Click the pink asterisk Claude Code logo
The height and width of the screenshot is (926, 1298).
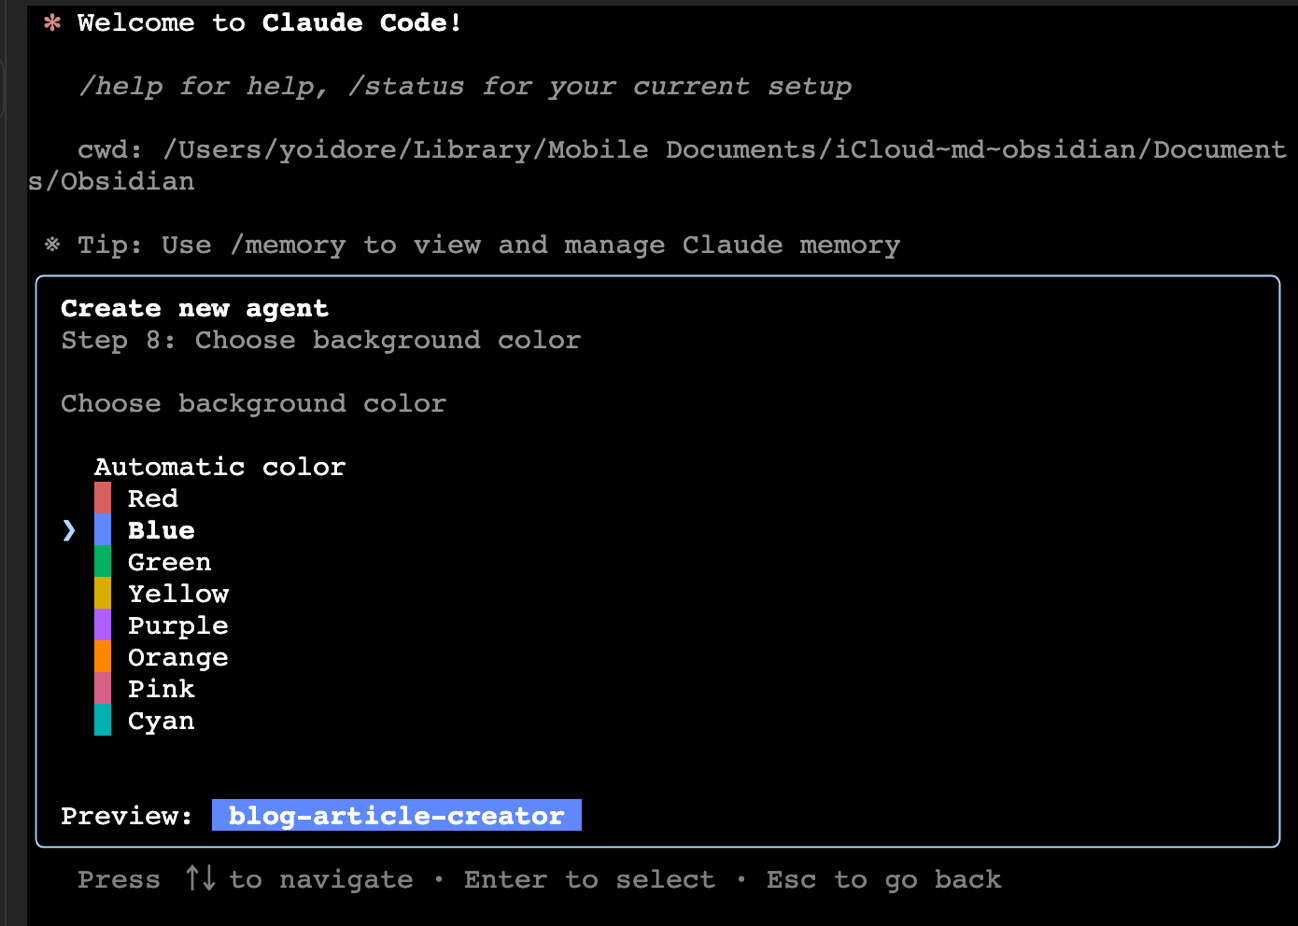pyautogui.click(x=53, y=23)
